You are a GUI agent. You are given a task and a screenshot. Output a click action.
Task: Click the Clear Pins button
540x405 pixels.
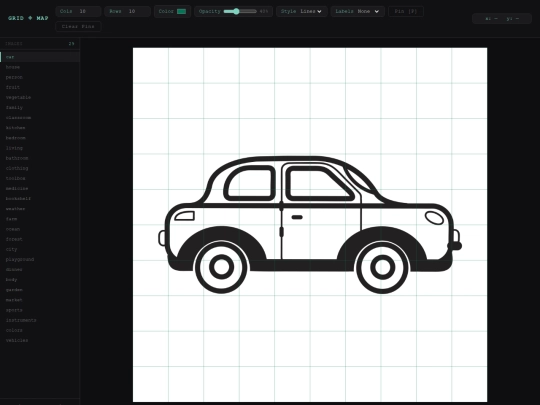[78, 27]
